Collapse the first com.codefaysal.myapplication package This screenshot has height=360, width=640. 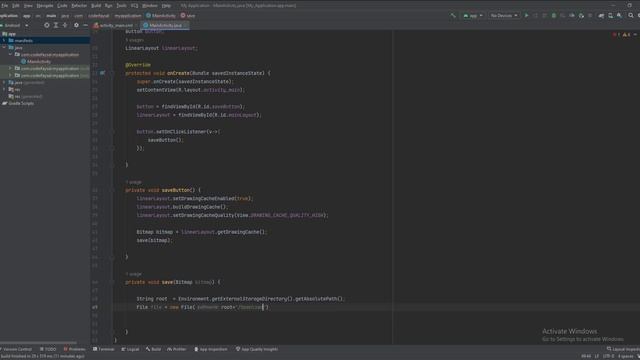pyautogui.click(x=11, y=54)
